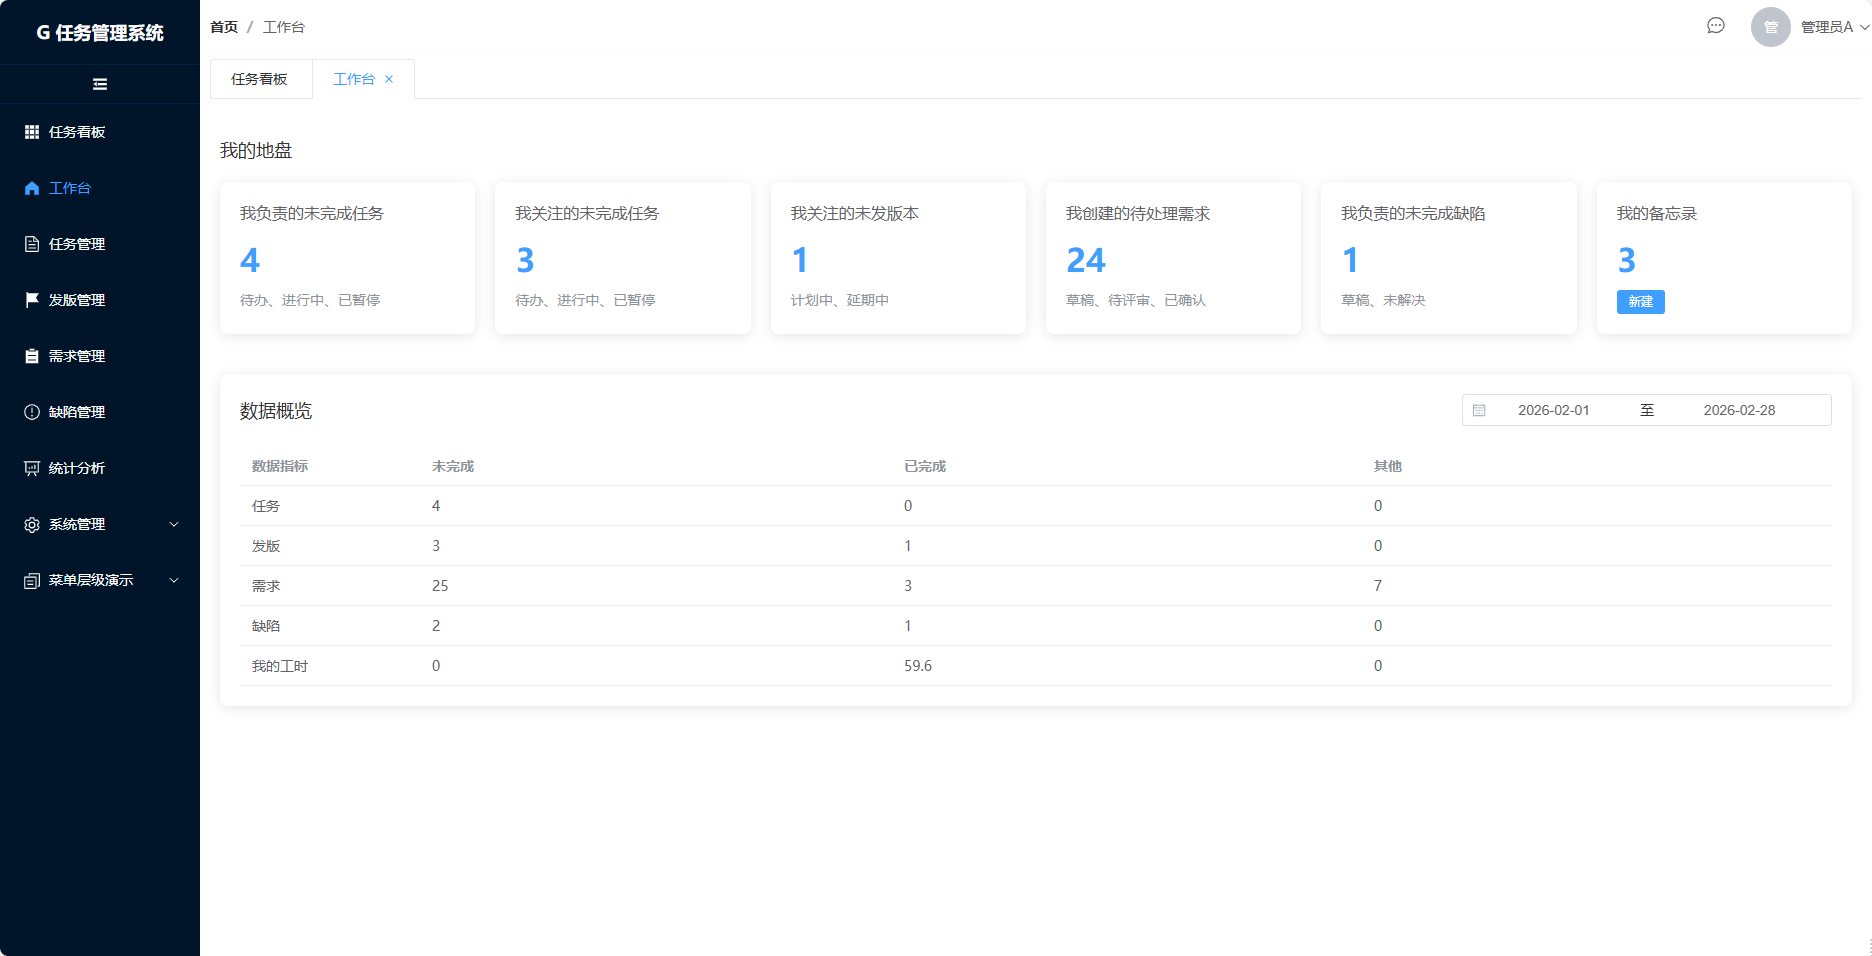Click the 3 count for 我的备忘录
1872x956 pixels.
click(x=1627, y=260)
